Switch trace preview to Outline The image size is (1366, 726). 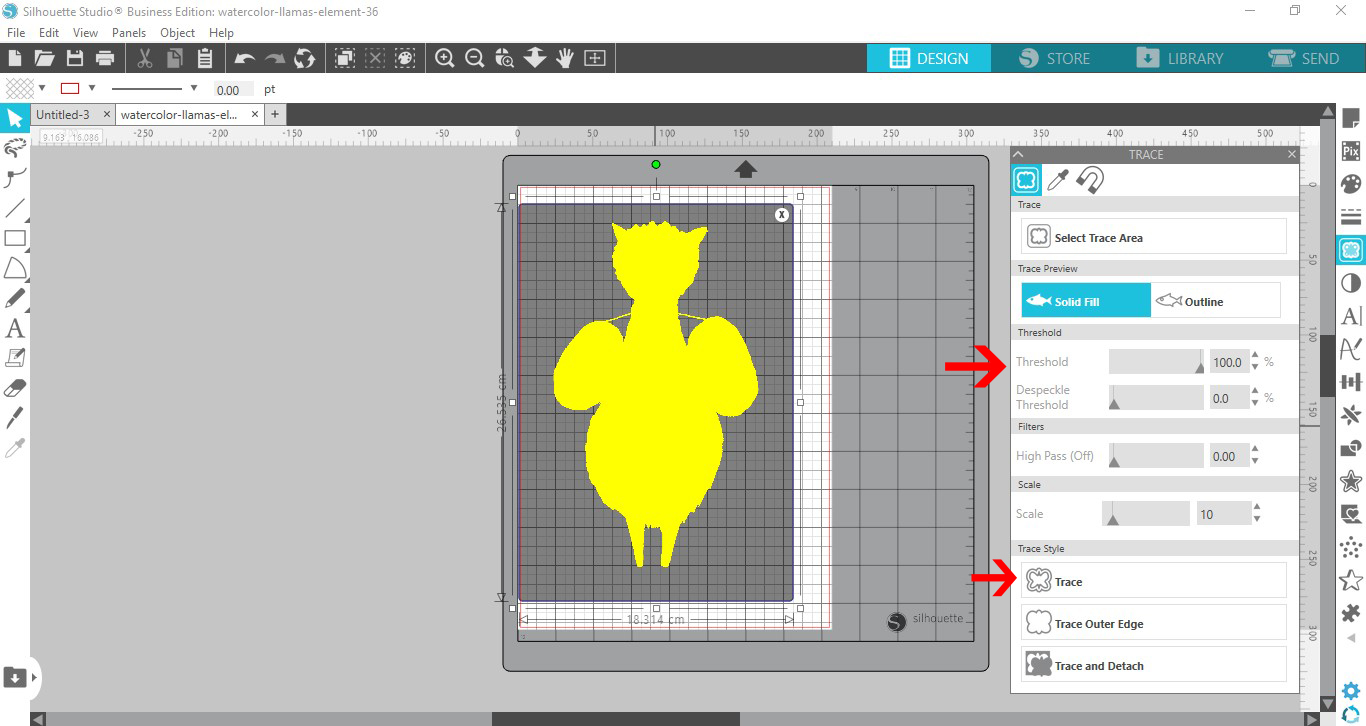point(1215,300)
